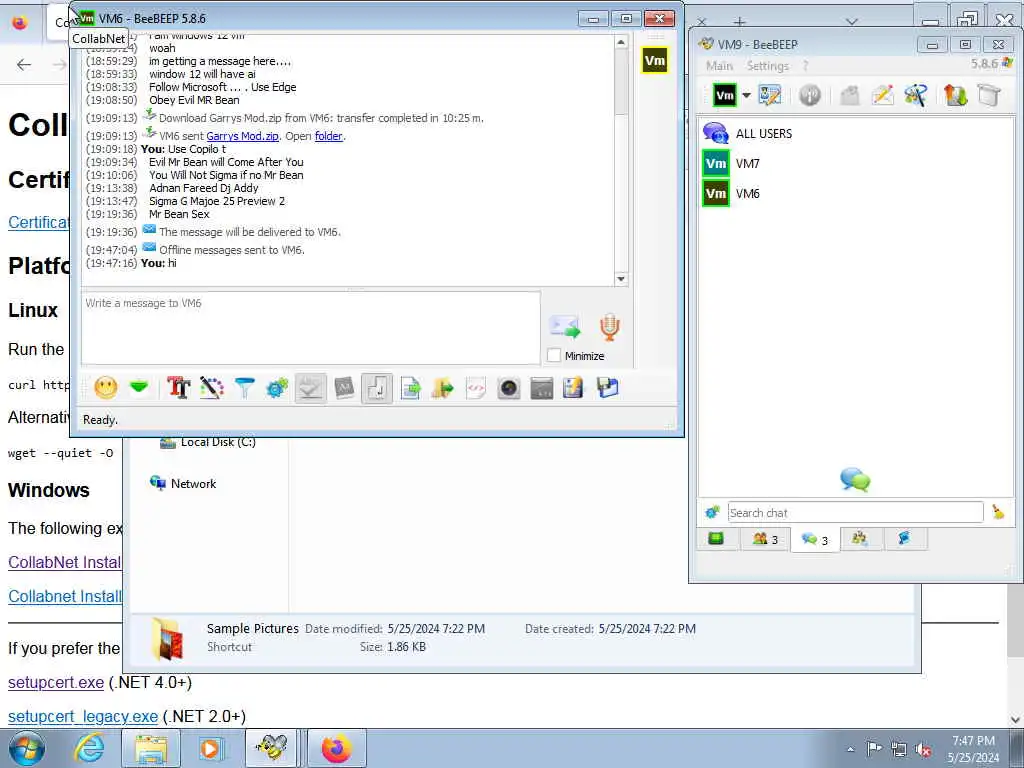1024x768 pixels.
Task: Click the broom clear search icon
Action: (998, 513)
